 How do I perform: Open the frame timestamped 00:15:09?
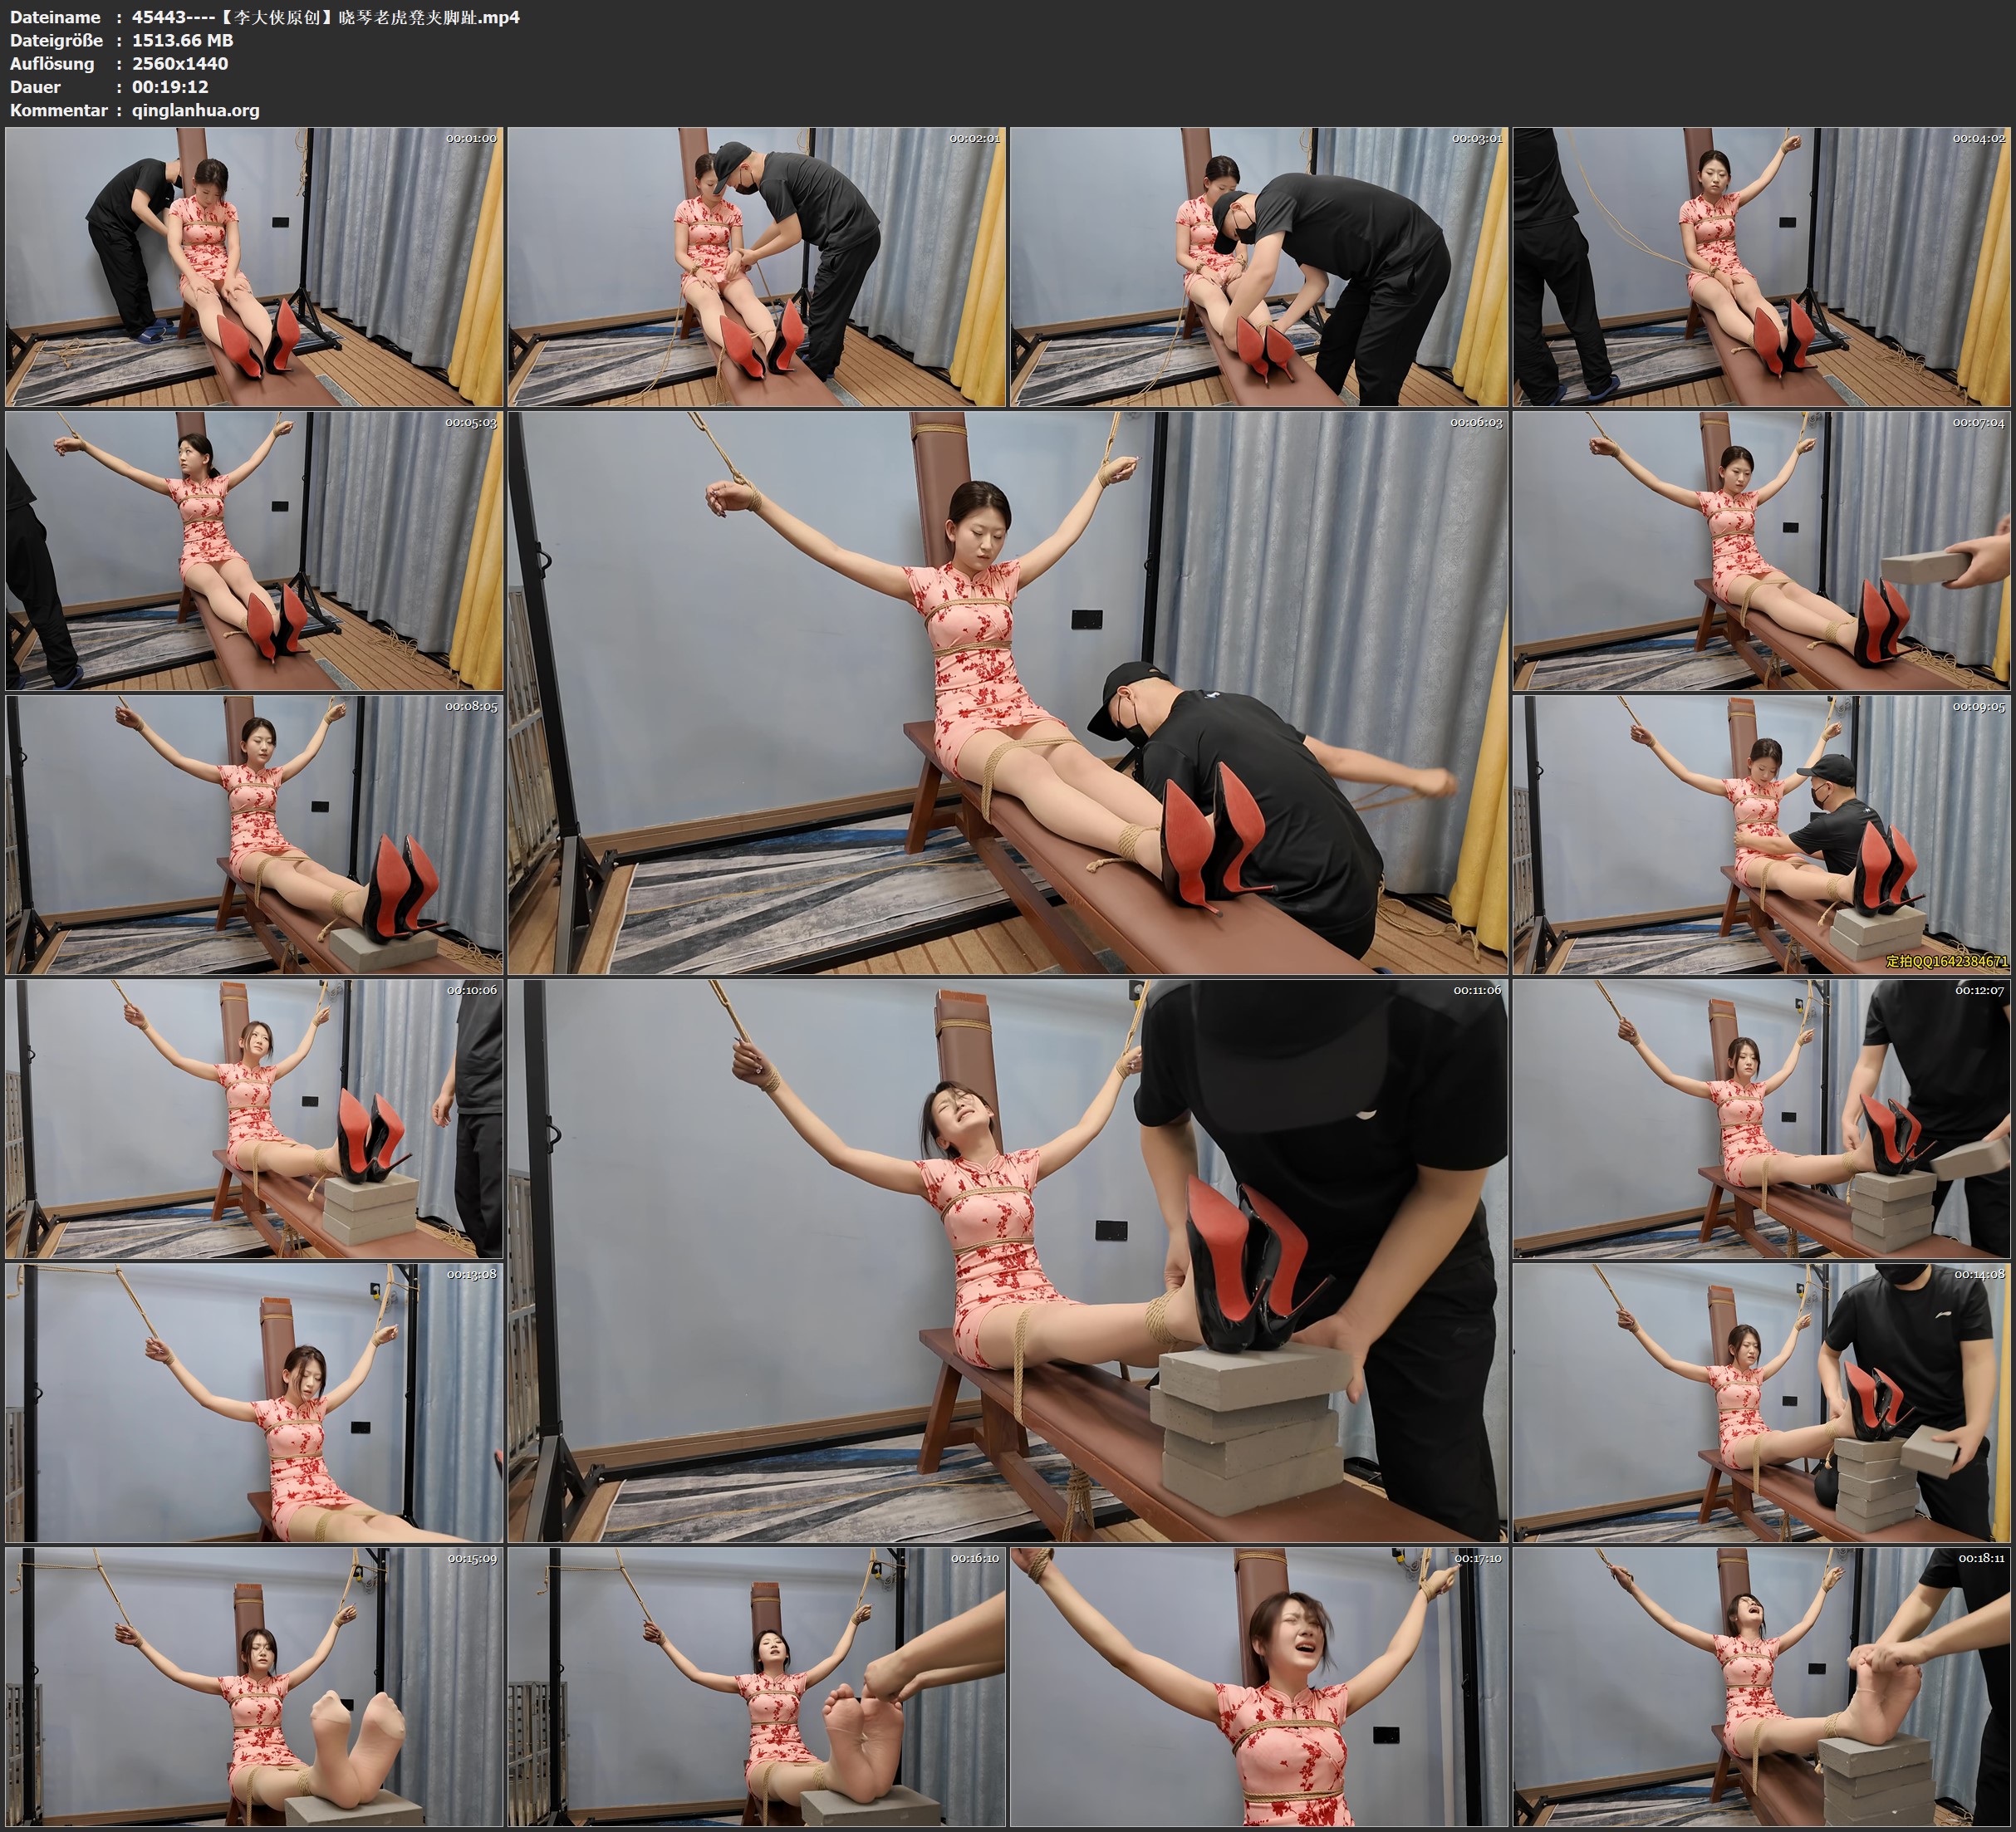pyautogui.click(x=254, y=1686)
